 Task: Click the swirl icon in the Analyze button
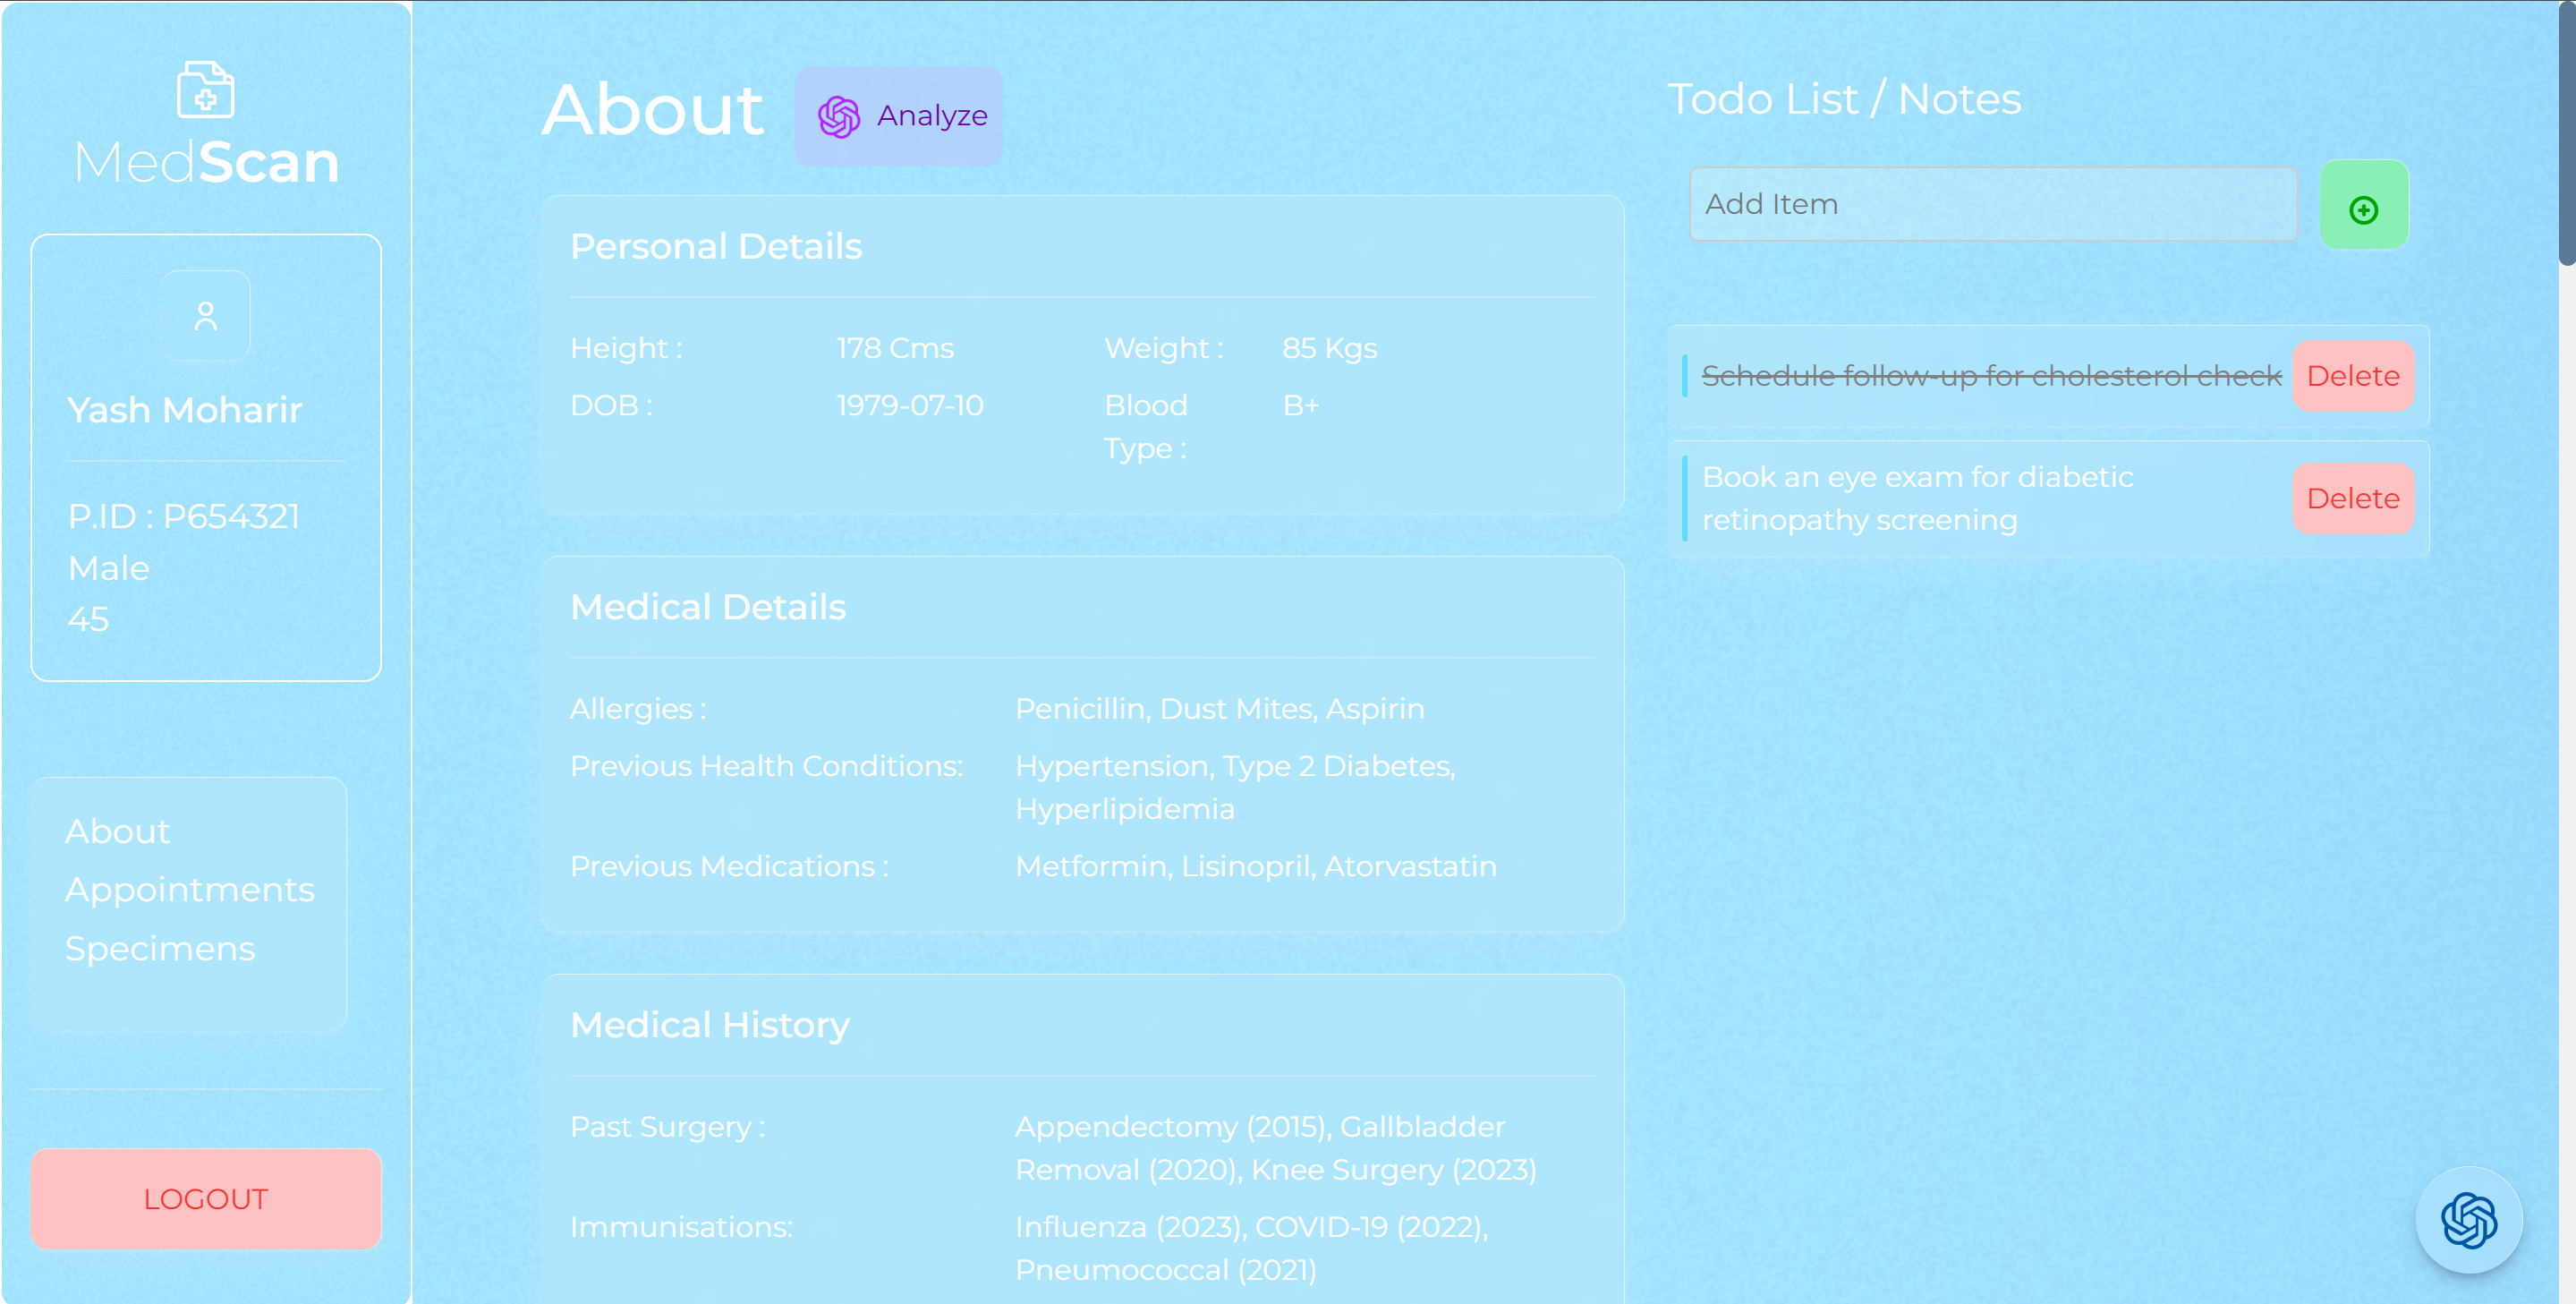[x=838, y=117]
